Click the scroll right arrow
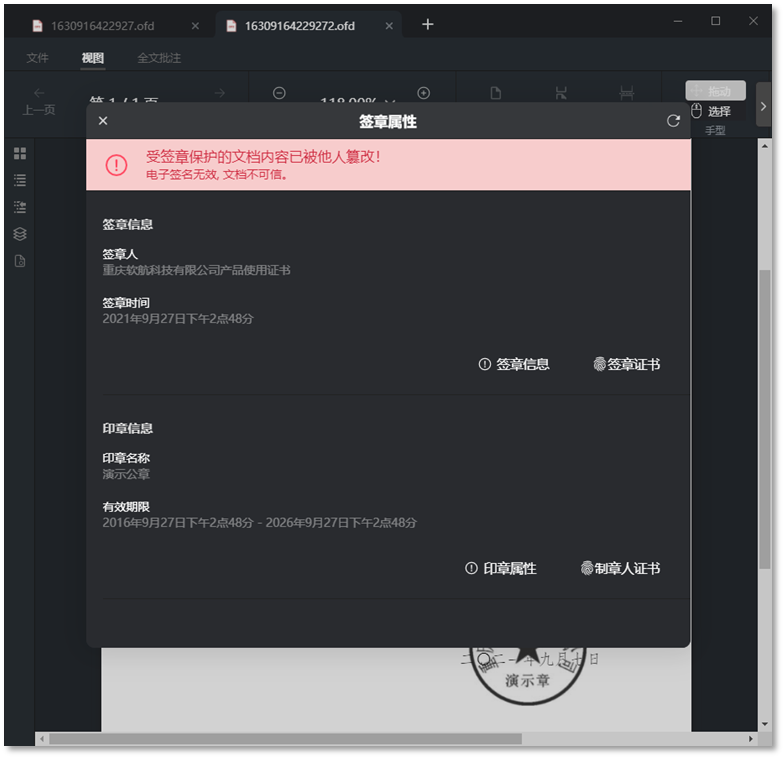The image size is (784, 758). [750, 739]
